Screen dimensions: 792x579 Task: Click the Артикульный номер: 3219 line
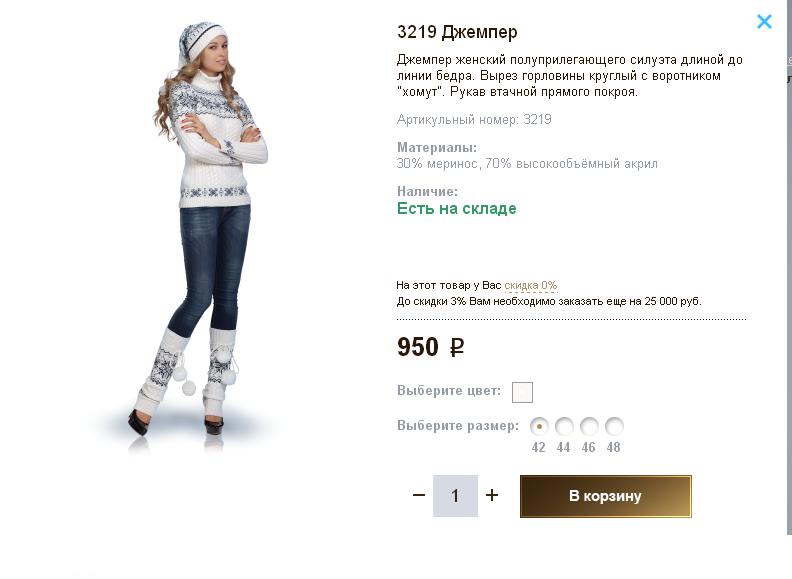tap(474, 120)
